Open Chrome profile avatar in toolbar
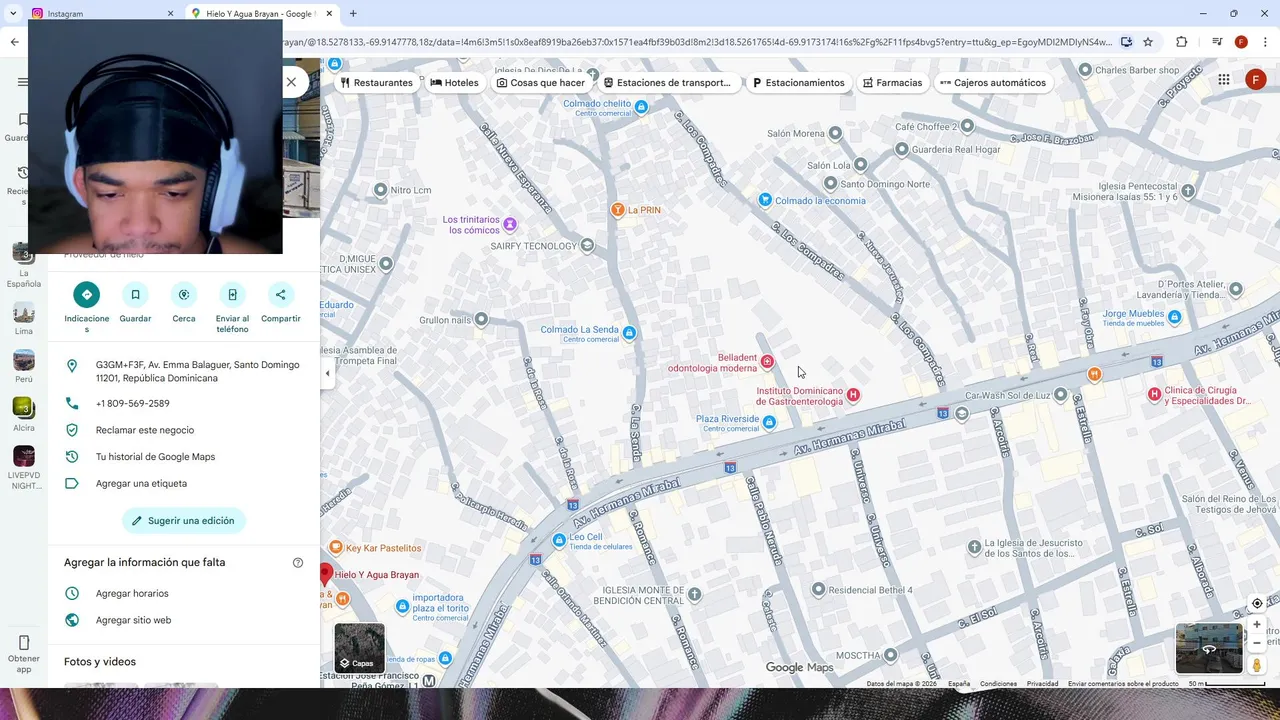This screenshot has width=1280, height=720. [1241, 42]
